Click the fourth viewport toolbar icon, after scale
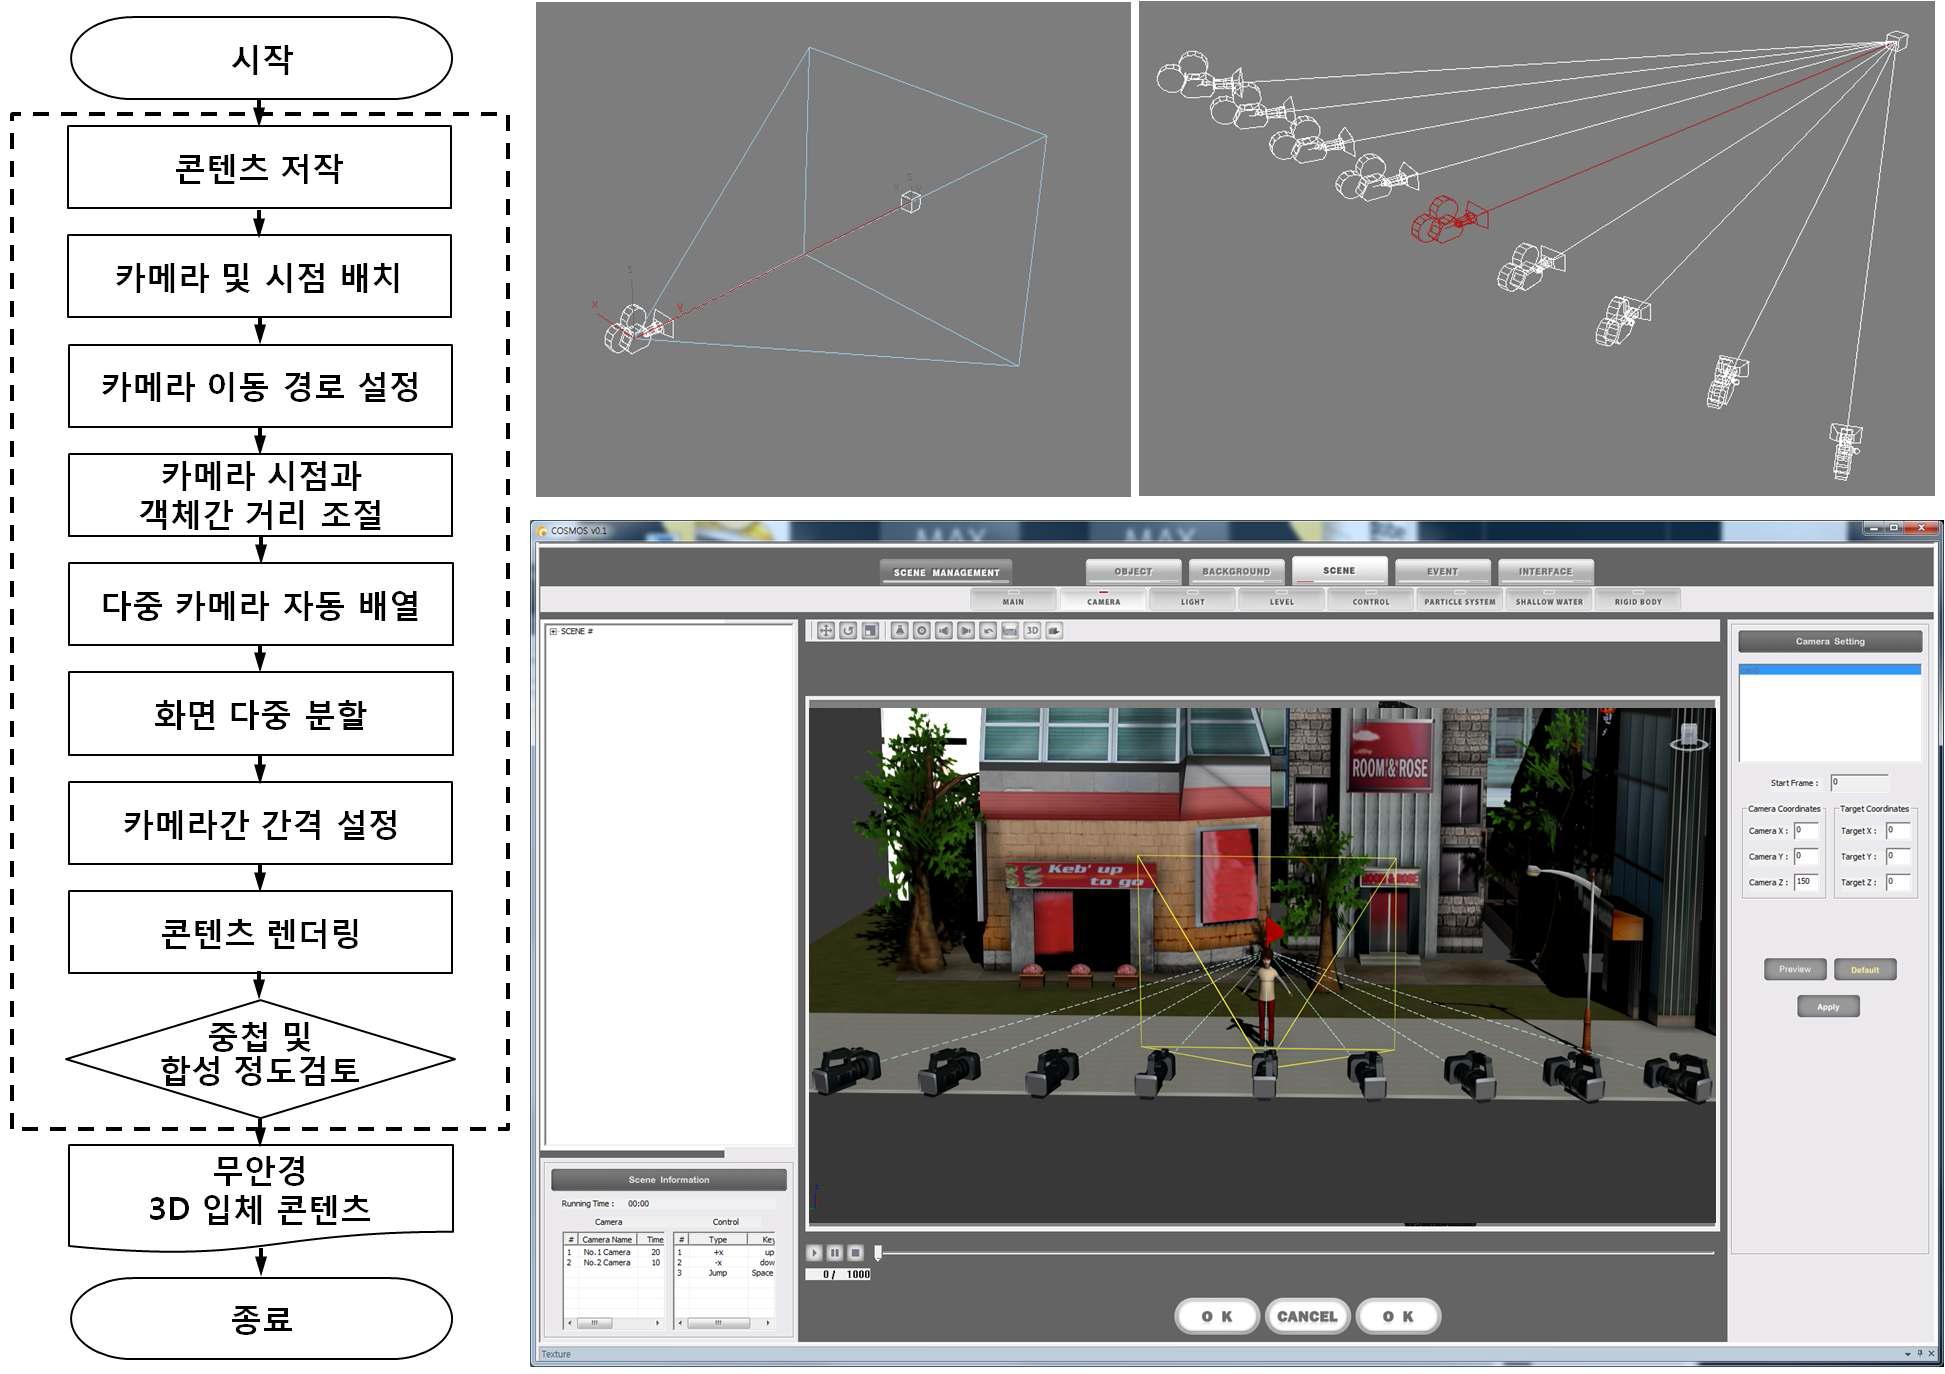The image size is (1945, 1374). (899, 631)
